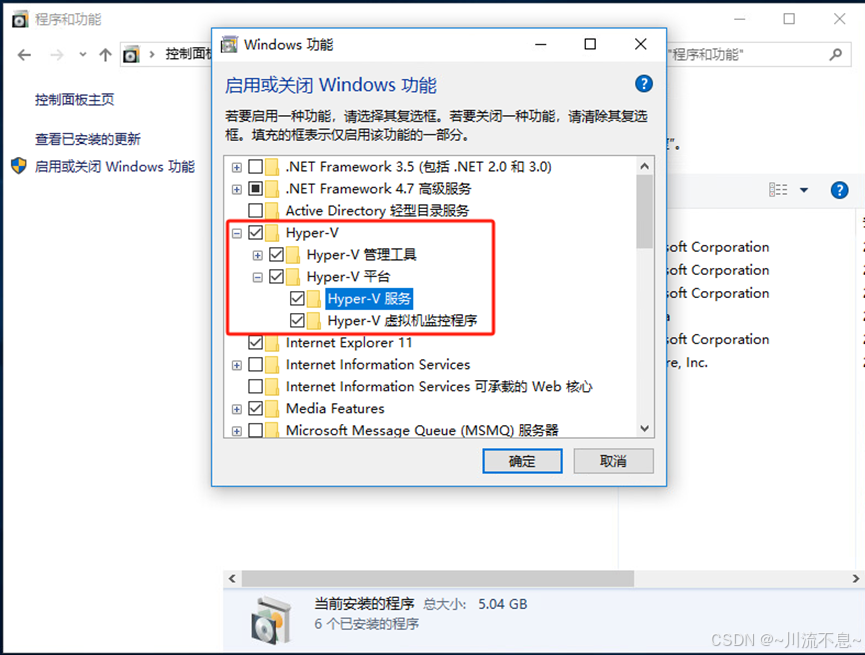Screen dimensions: 865x655
Task: Uncheck the Hyper-V checkbox
Action: point(255,232)
